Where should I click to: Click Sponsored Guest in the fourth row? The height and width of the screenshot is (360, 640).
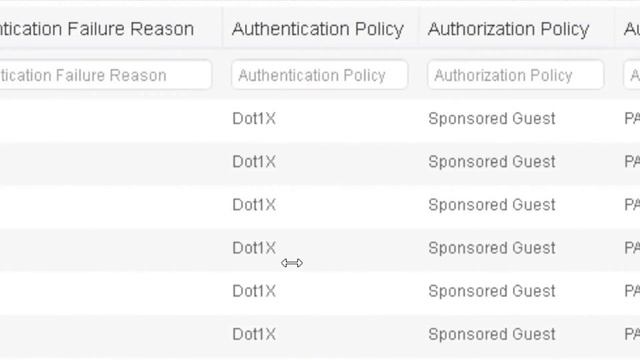pos(492,248)
